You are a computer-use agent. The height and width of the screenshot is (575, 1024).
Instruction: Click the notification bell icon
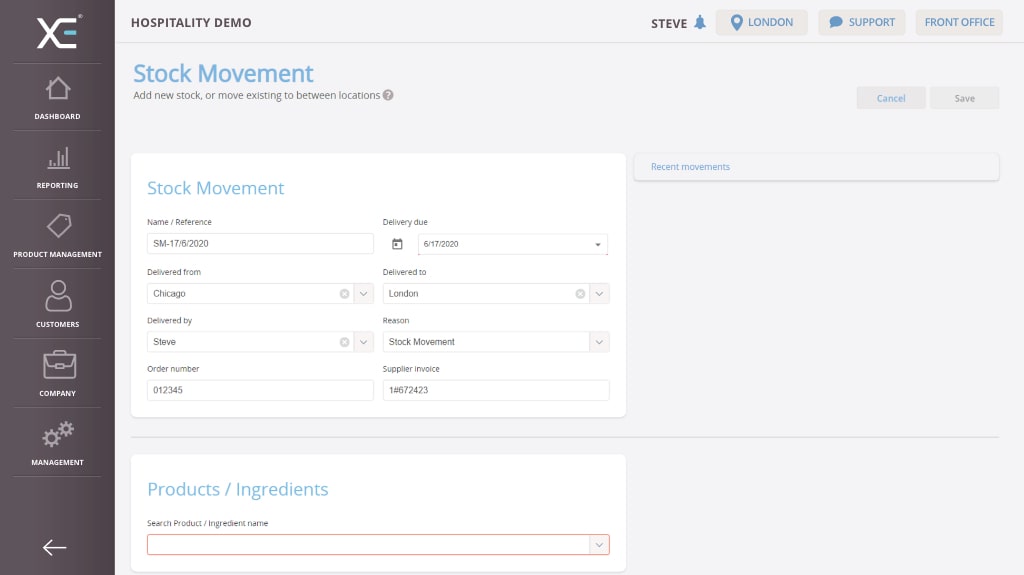click(700, 23)
